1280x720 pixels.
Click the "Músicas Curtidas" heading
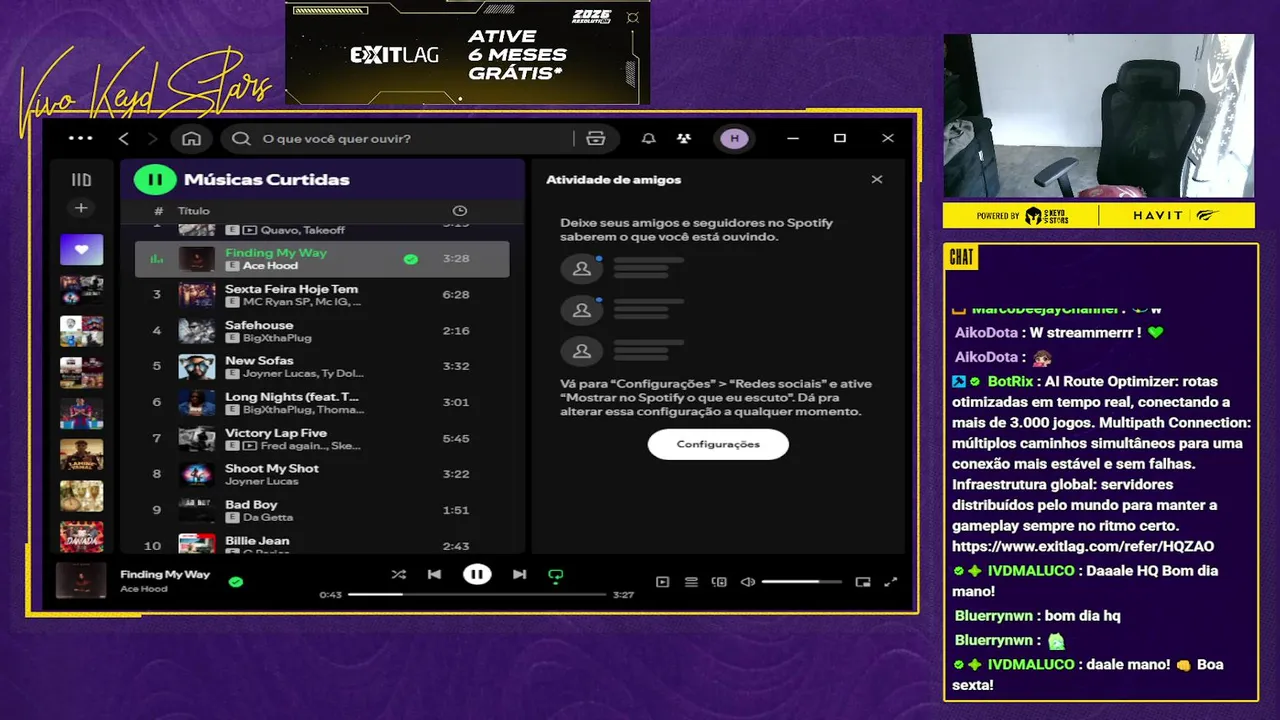click(x=266, y=180)
